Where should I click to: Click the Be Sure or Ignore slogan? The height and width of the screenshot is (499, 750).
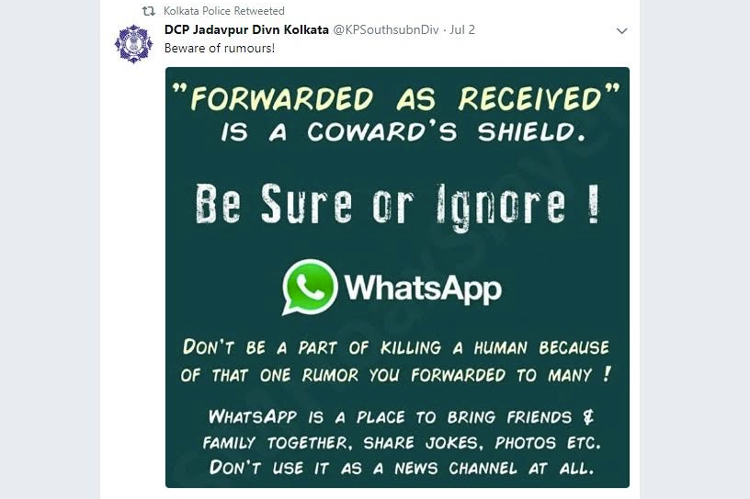[397, 204]
